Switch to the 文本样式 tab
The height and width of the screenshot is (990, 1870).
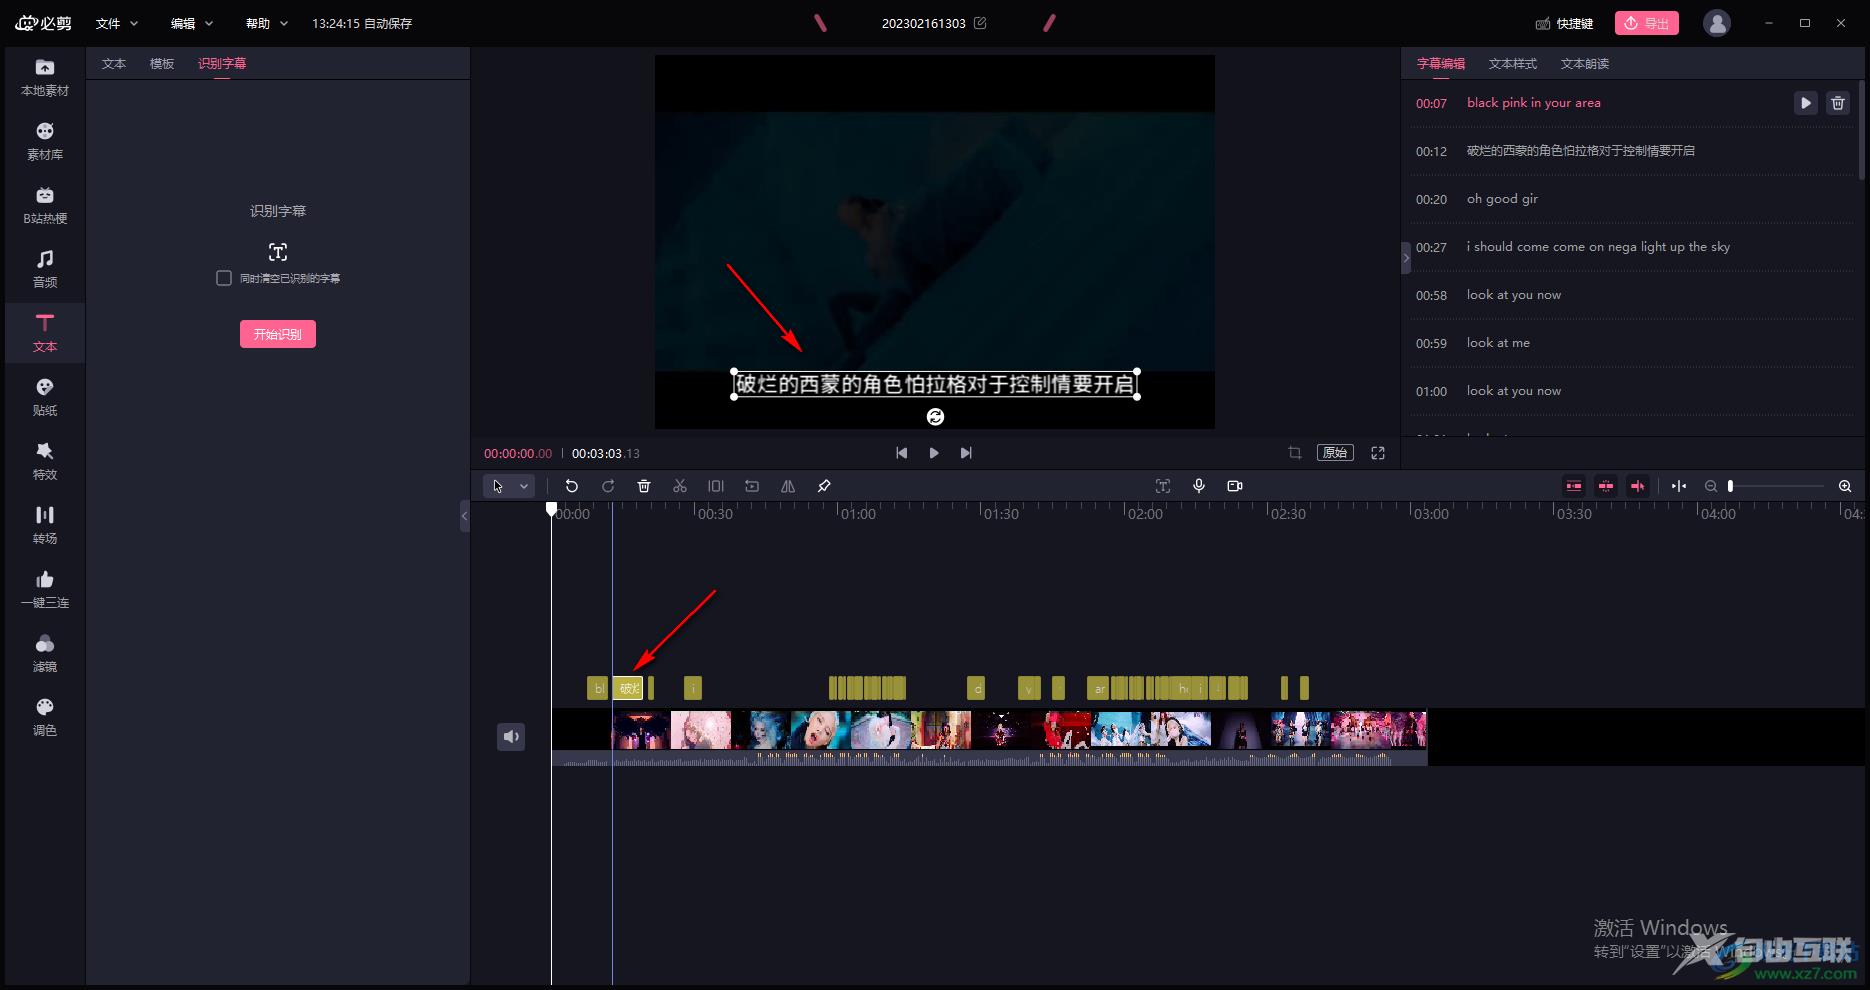(x=1513, y=63)
